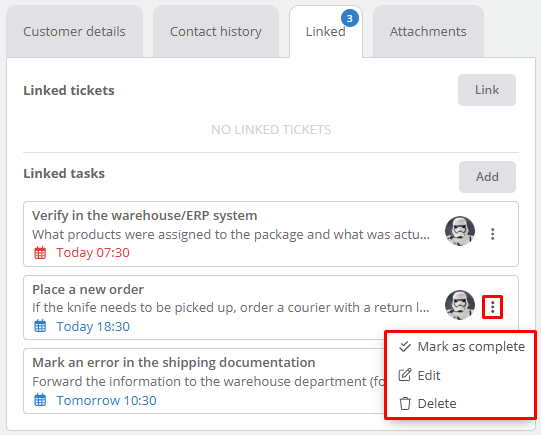Image resolution: width=541 pixels, height=435 pixels.
Task: Click the Linked tasks heading
Action: [64, 173]
